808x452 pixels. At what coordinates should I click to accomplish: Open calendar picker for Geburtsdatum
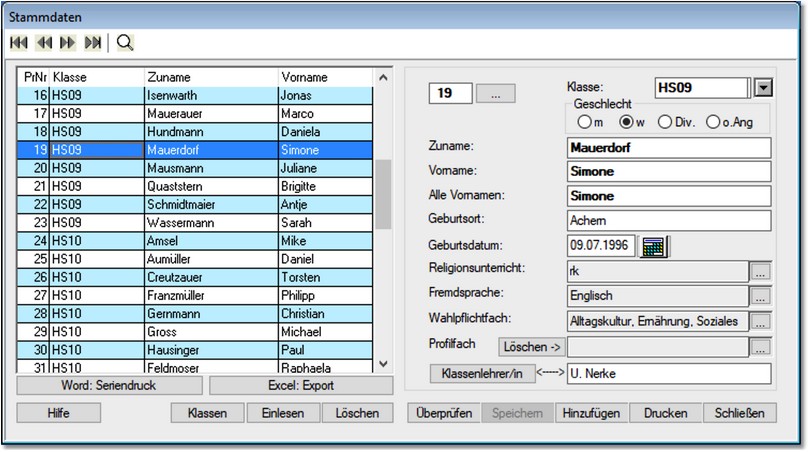point(653,246)
